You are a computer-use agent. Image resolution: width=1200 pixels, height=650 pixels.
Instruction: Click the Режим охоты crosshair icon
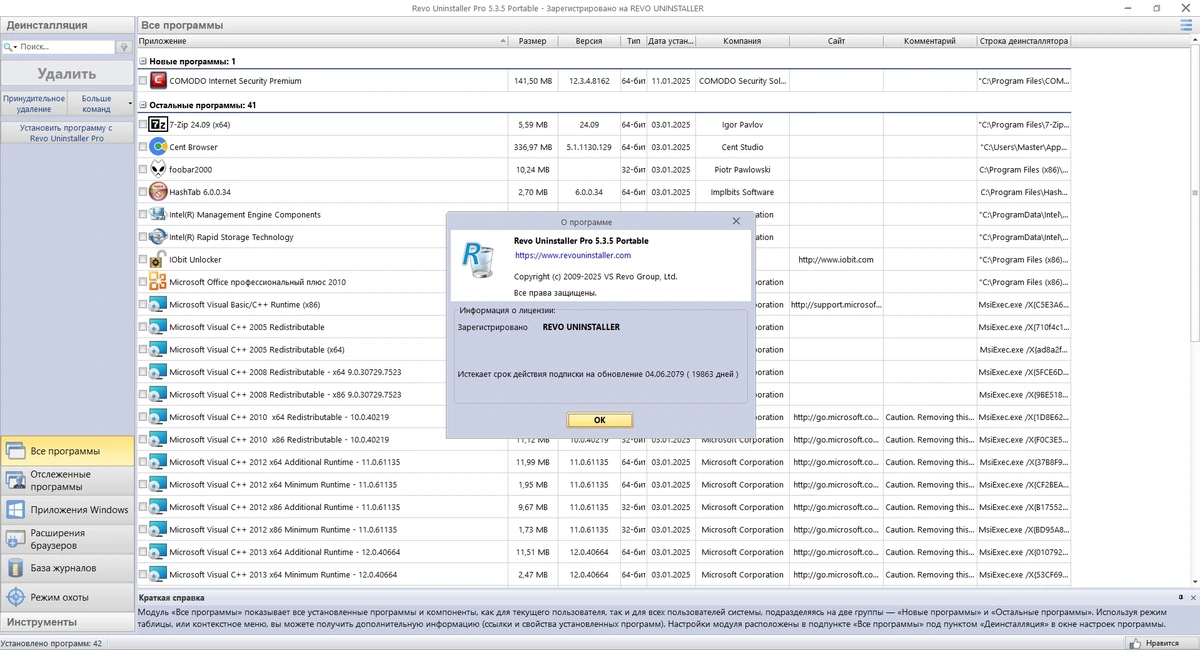click(x=15, y=597)
